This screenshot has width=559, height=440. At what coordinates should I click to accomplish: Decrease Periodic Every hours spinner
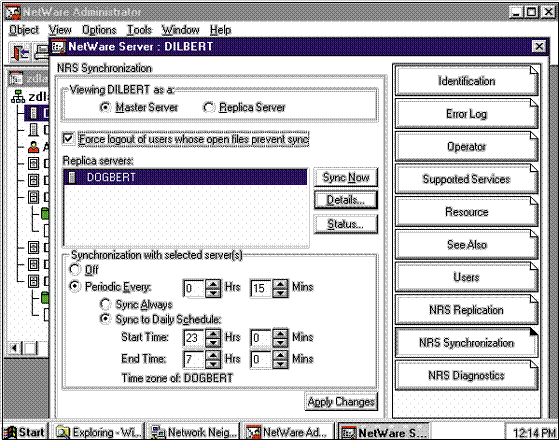tap(213, 293)
